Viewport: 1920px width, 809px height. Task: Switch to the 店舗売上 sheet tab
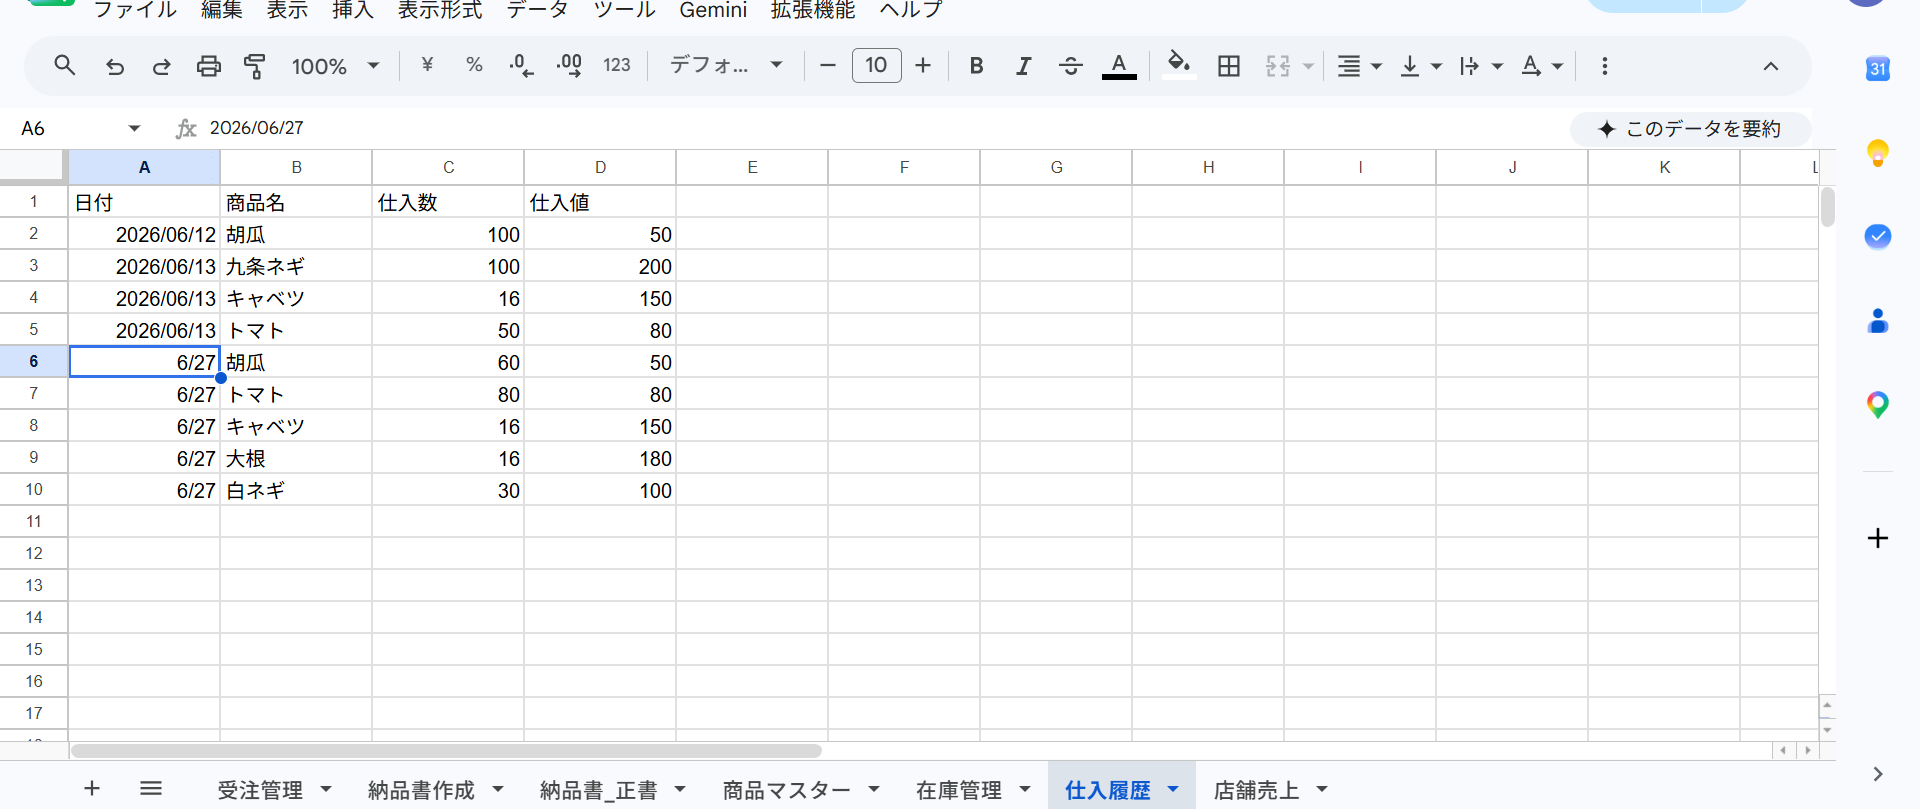[1257, 790]
